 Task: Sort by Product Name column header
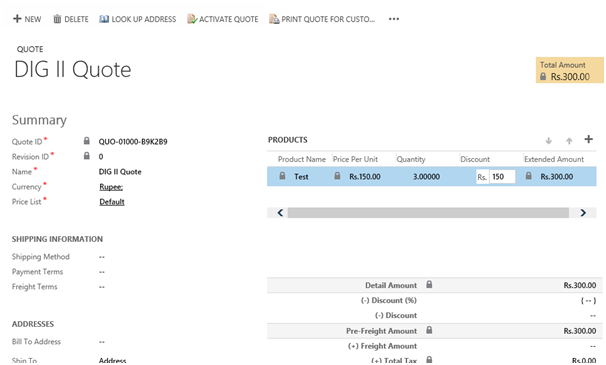point(301,159)
